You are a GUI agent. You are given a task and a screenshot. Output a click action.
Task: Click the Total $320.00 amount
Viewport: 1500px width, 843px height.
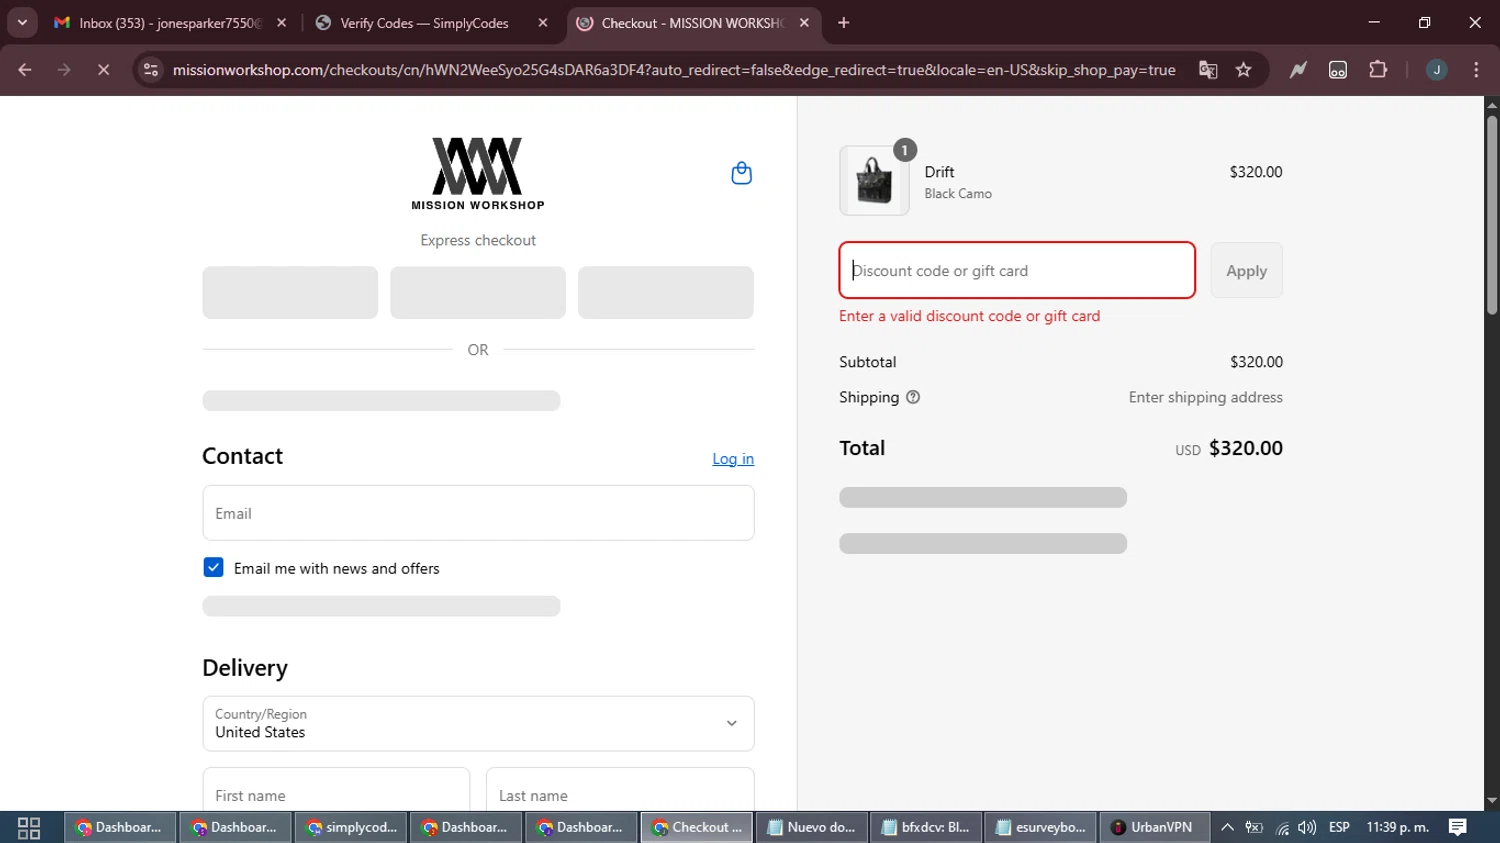click(1245, 448)
